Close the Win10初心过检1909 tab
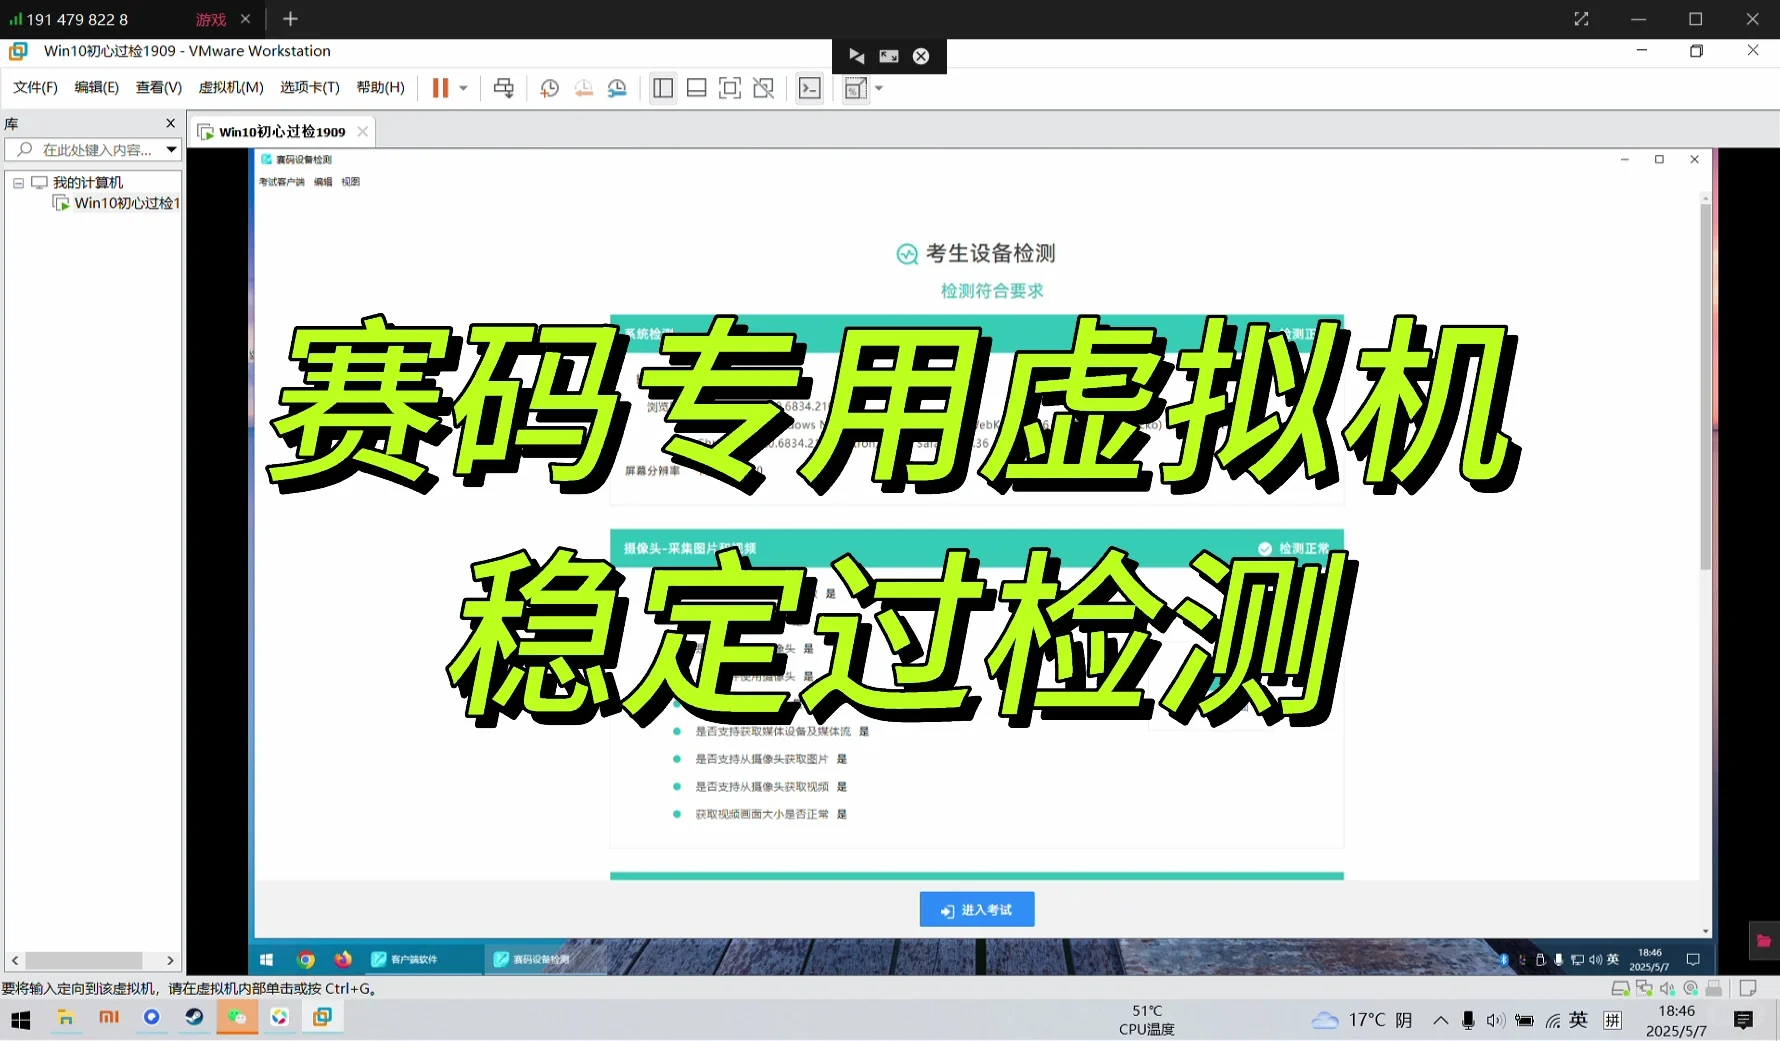 click(363, 131)
